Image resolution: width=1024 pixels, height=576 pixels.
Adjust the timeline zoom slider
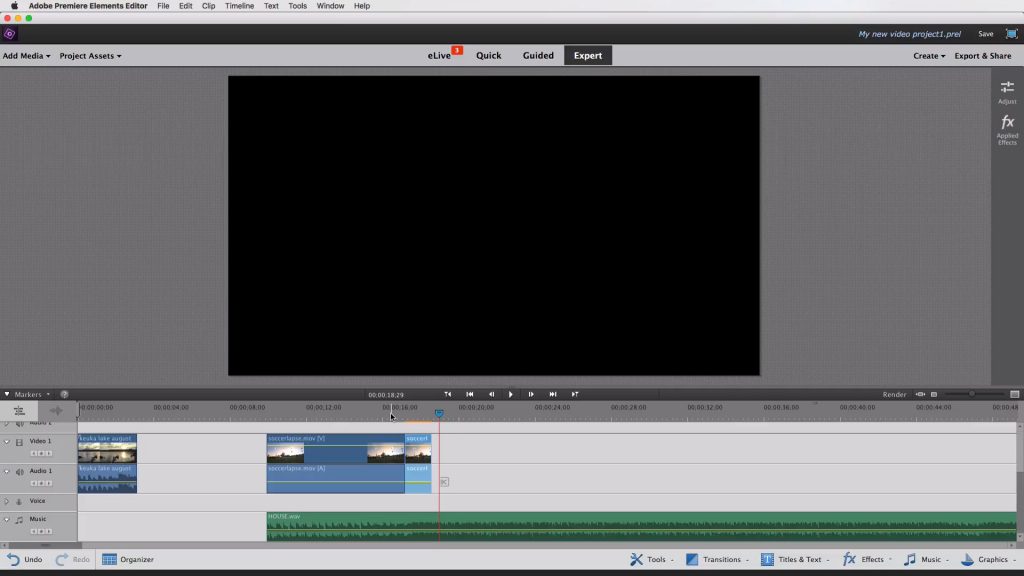(972, 394)
